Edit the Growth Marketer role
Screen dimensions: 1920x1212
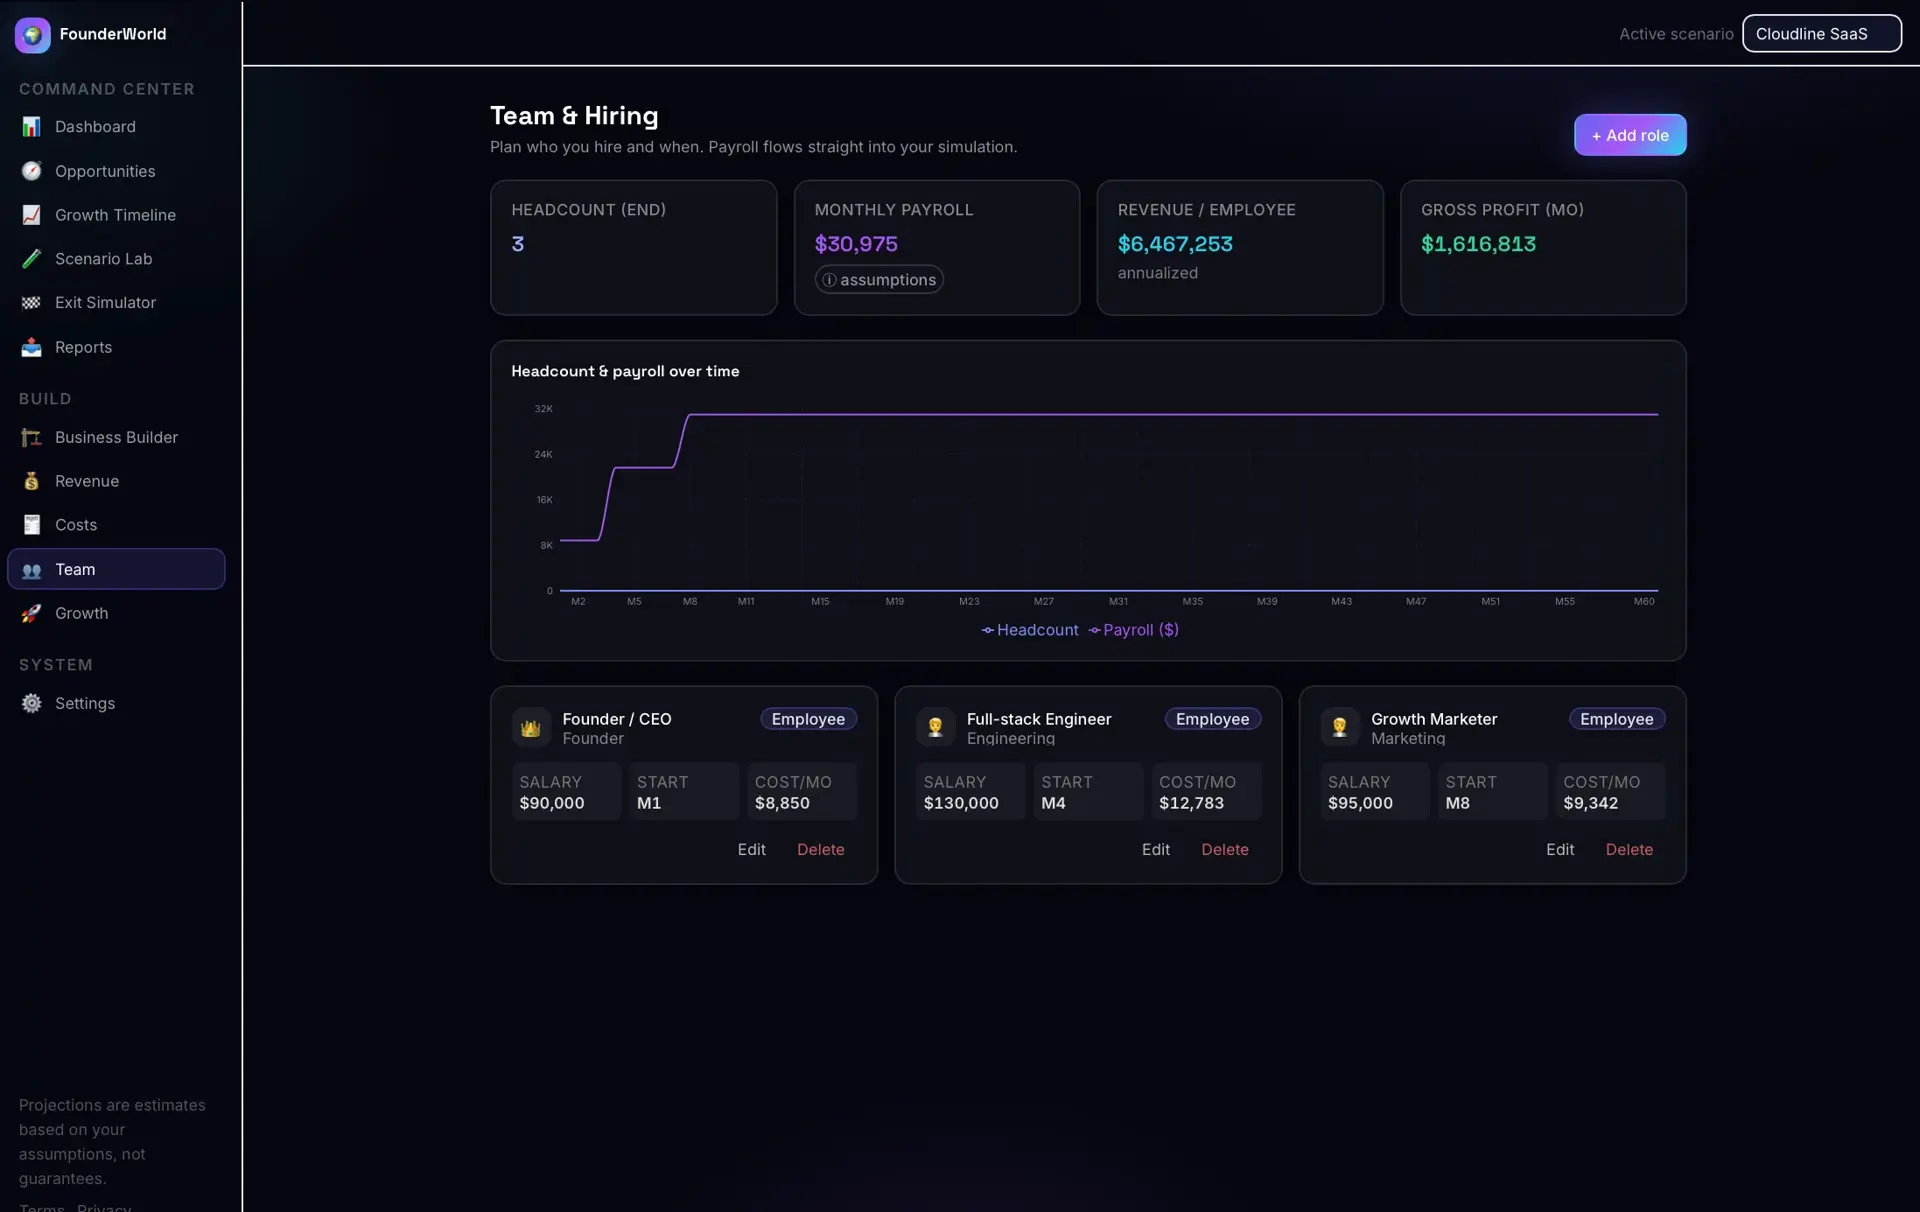(x=1559, y=850)
